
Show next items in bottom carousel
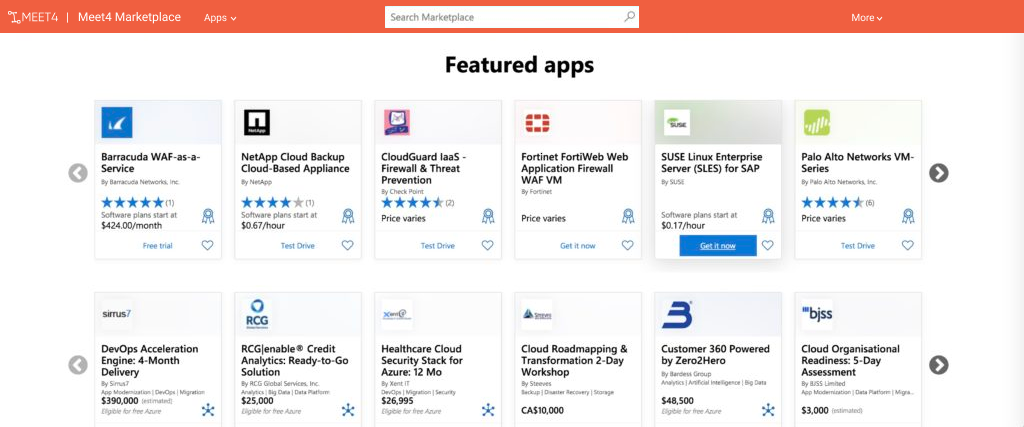point(938,365)
